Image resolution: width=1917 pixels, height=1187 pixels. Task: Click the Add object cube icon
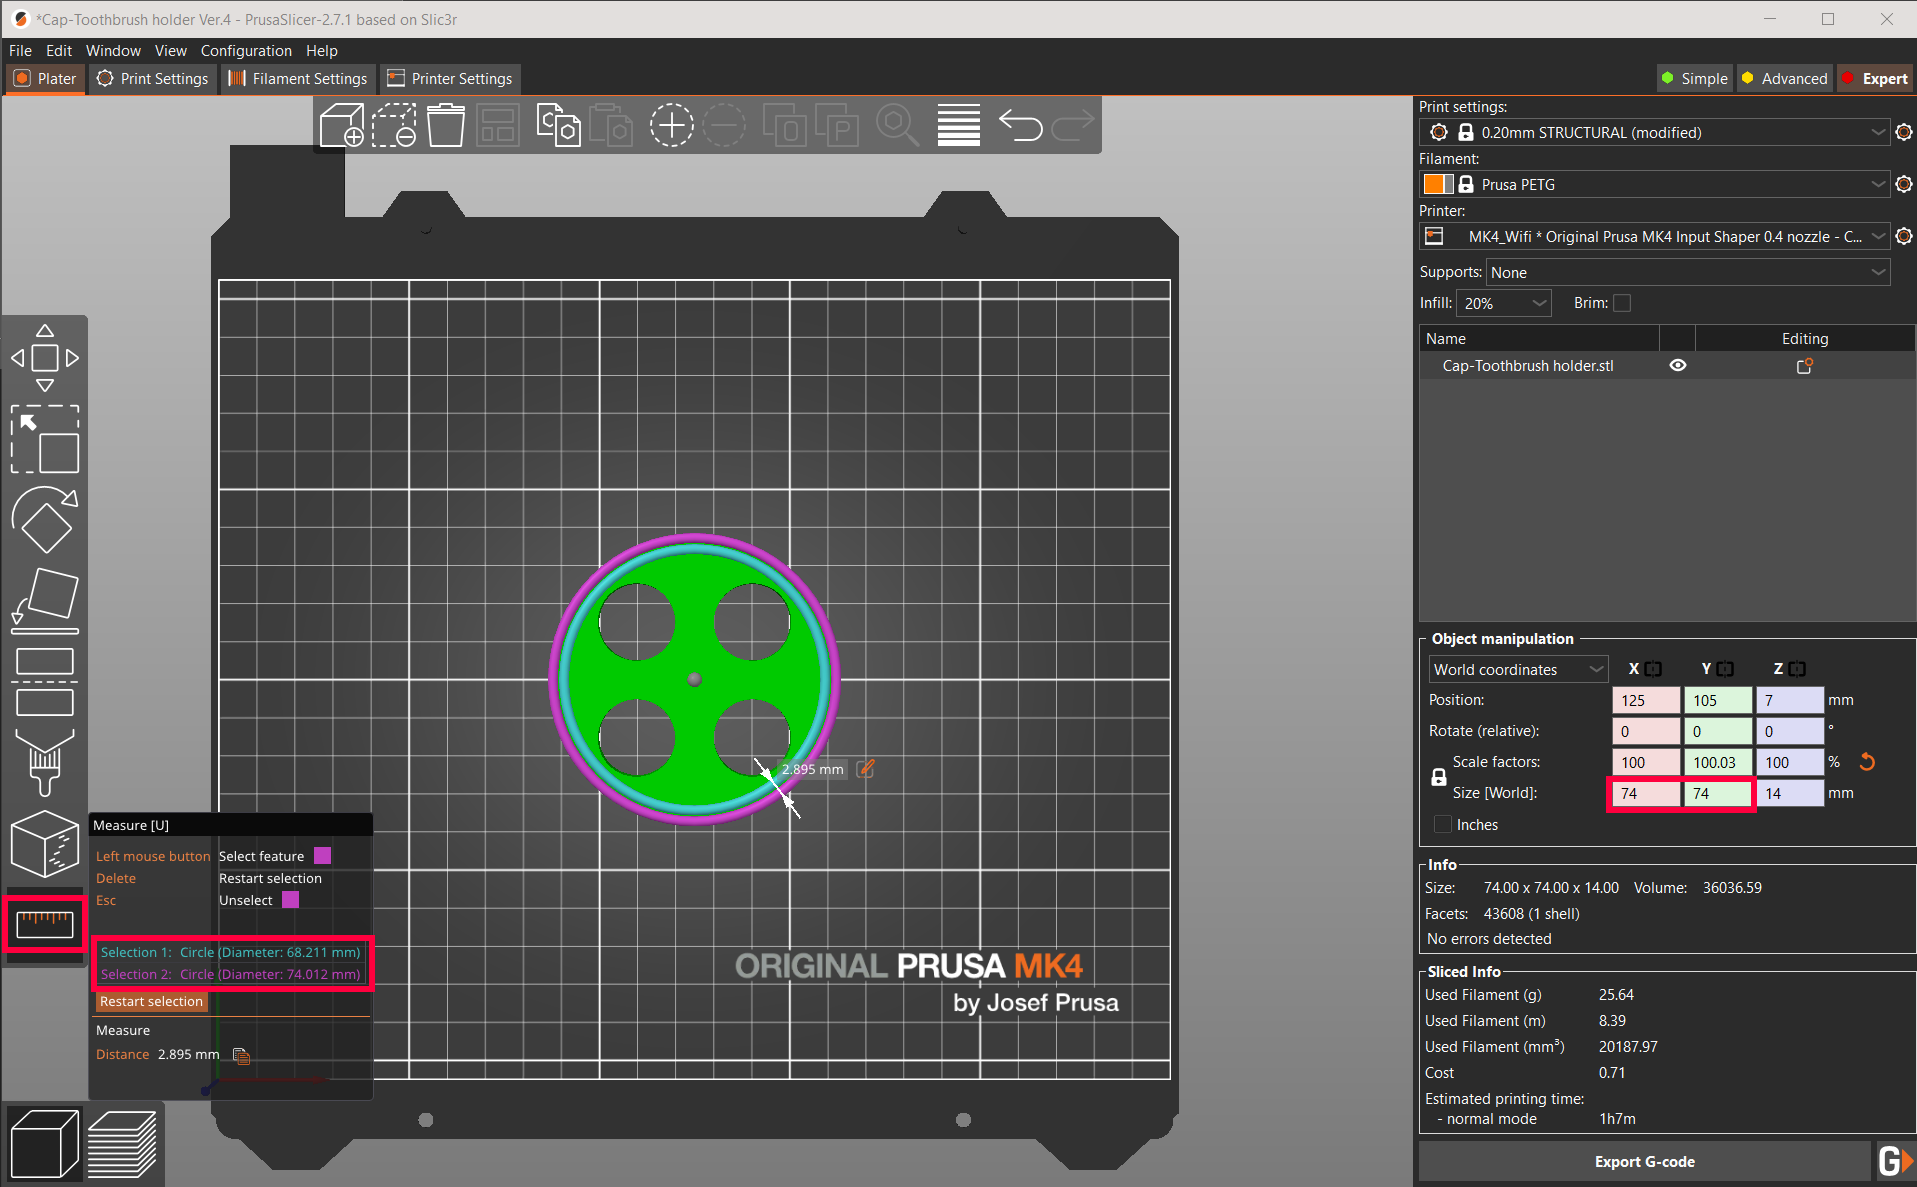(x=342, y=126)
